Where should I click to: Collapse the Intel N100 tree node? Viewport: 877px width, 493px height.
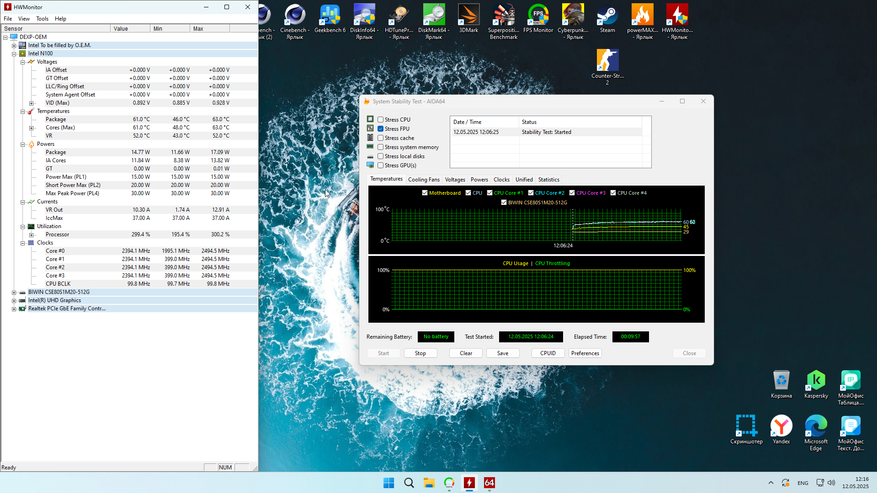14,53
